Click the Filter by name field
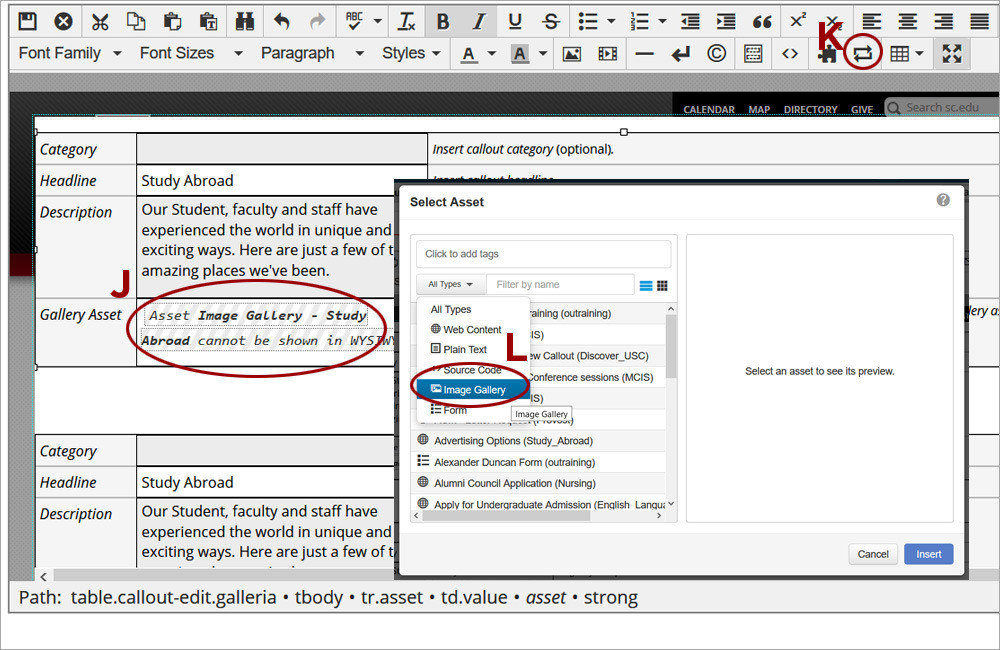 click(561, 284)
